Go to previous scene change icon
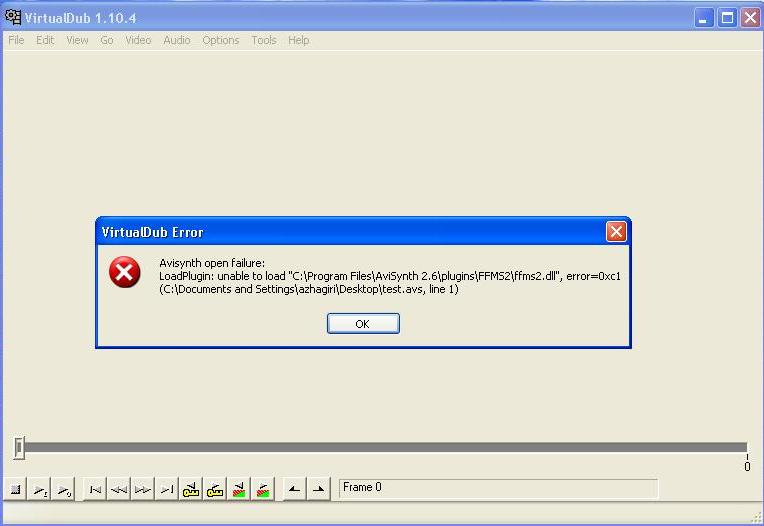The image size is (764, 526). [x=238, y=489]
